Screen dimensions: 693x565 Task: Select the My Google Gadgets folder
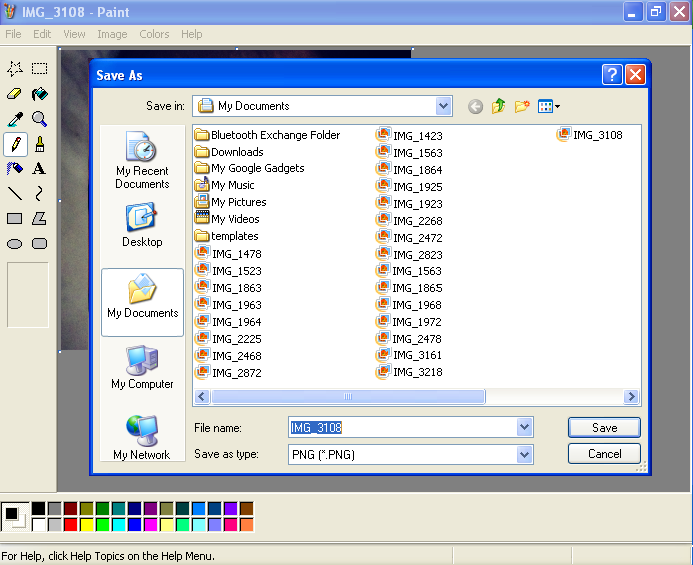[250, 168]
